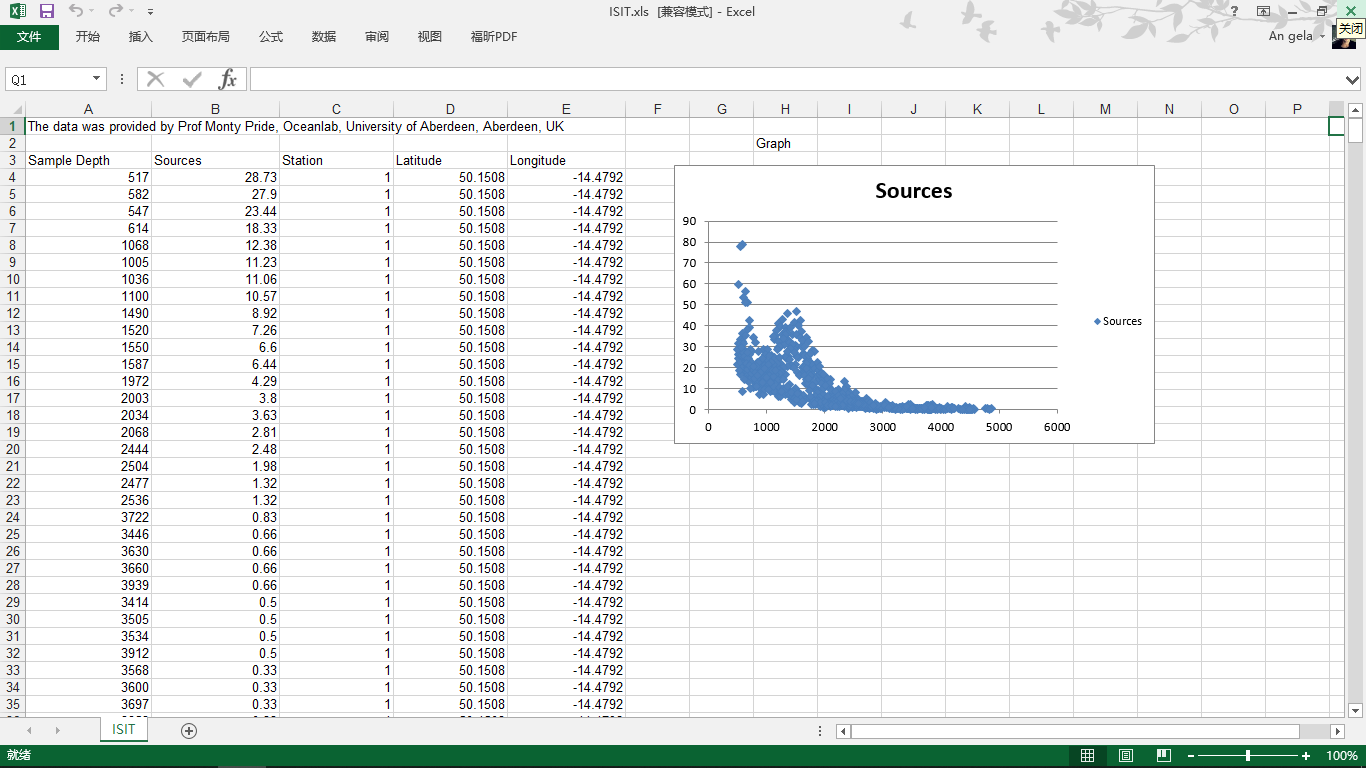Screen dimensions: 1366x768
Task: Switch to Page Break Preview view
Action: [x=1163, y=756]
